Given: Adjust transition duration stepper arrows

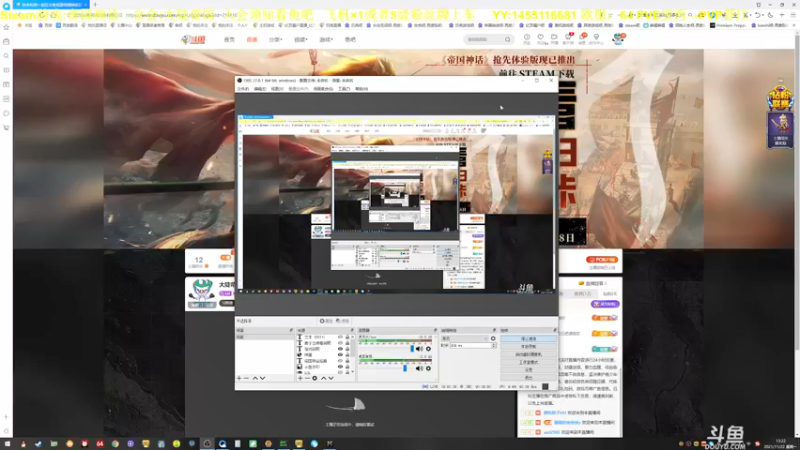Looking at the screenshot, I should point(493,345).
